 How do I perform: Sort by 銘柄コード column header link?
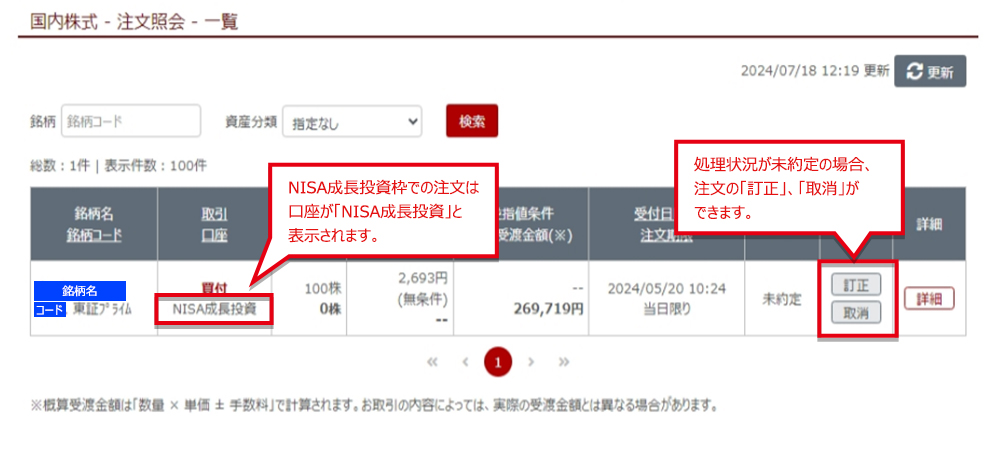point(93,235)
